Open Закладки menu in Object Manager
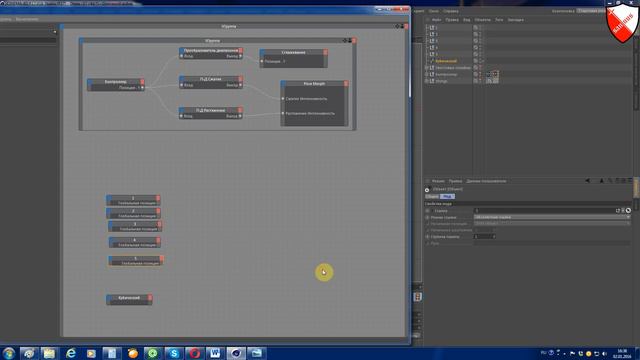Viewport: 640px width, 360px height. [x=516, y=20]
